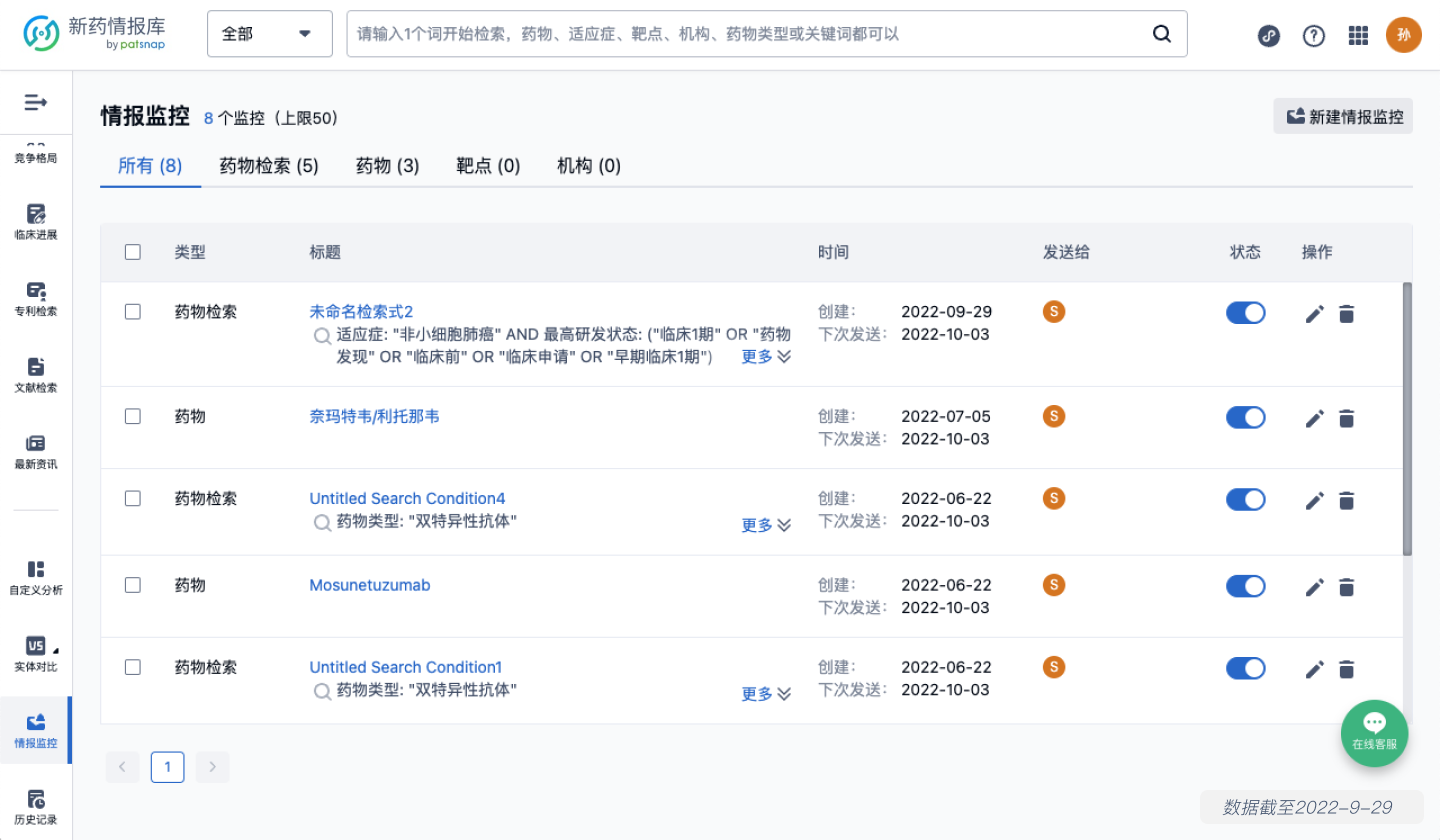Open 未命名检索式2 link
This screenshot has width=1440, height=840.
[x=361, y=312]
